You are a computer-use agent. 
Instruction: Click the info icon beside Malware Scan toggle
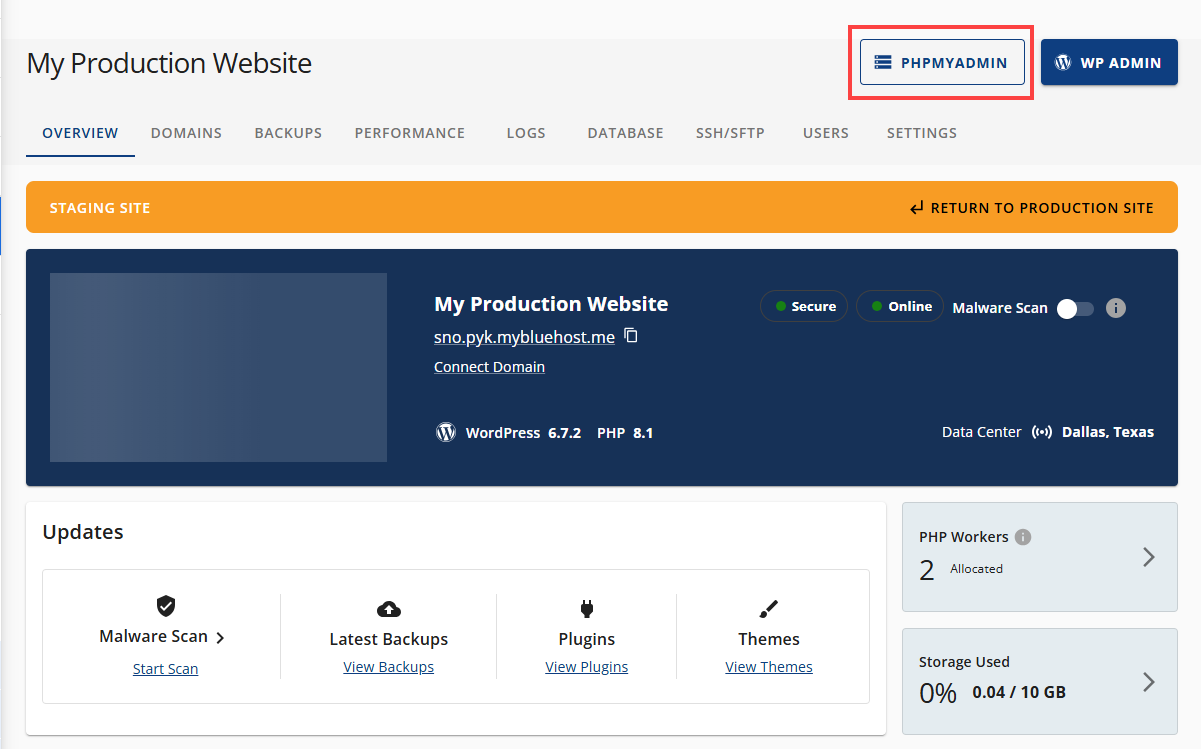pyautogui.click(x=1116, y=308)
